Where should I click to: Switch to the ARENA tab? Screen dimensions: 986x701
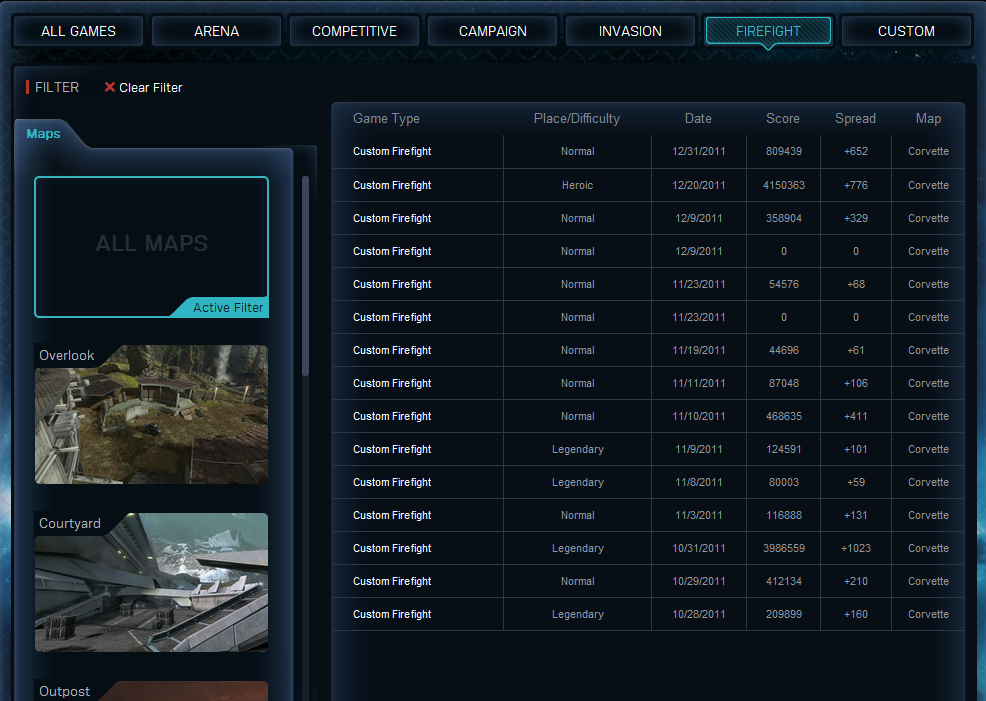pos(216,31)
